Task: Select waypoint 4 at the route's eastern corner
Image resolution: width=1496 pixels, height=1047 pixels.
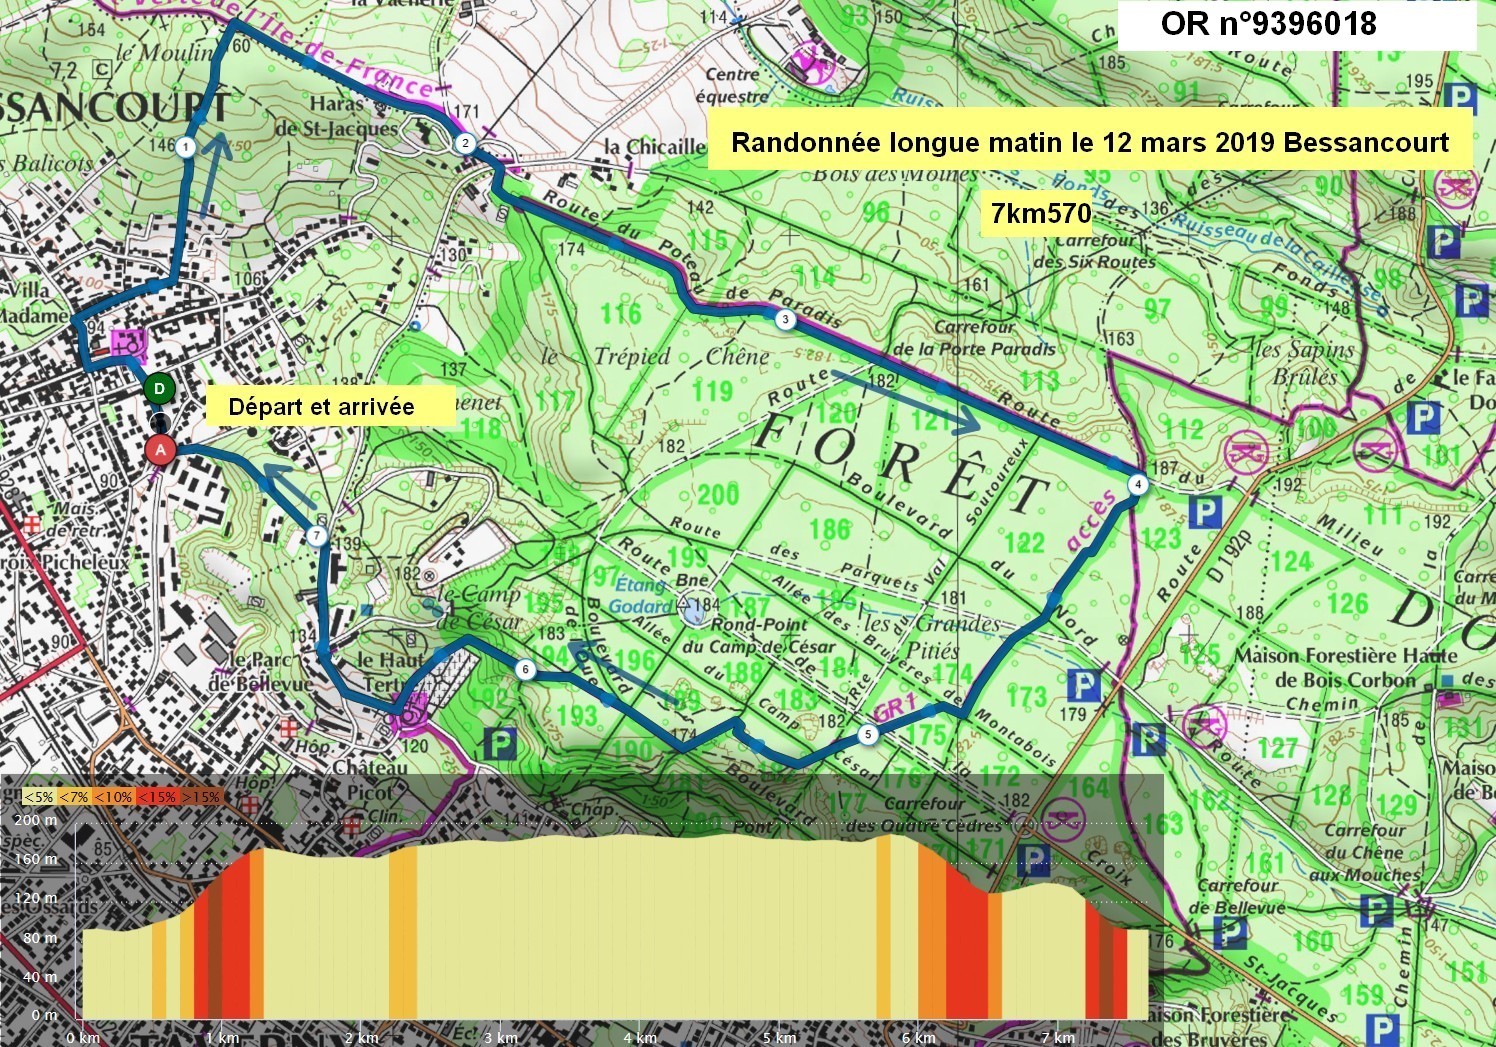Action: (1137, 484)
